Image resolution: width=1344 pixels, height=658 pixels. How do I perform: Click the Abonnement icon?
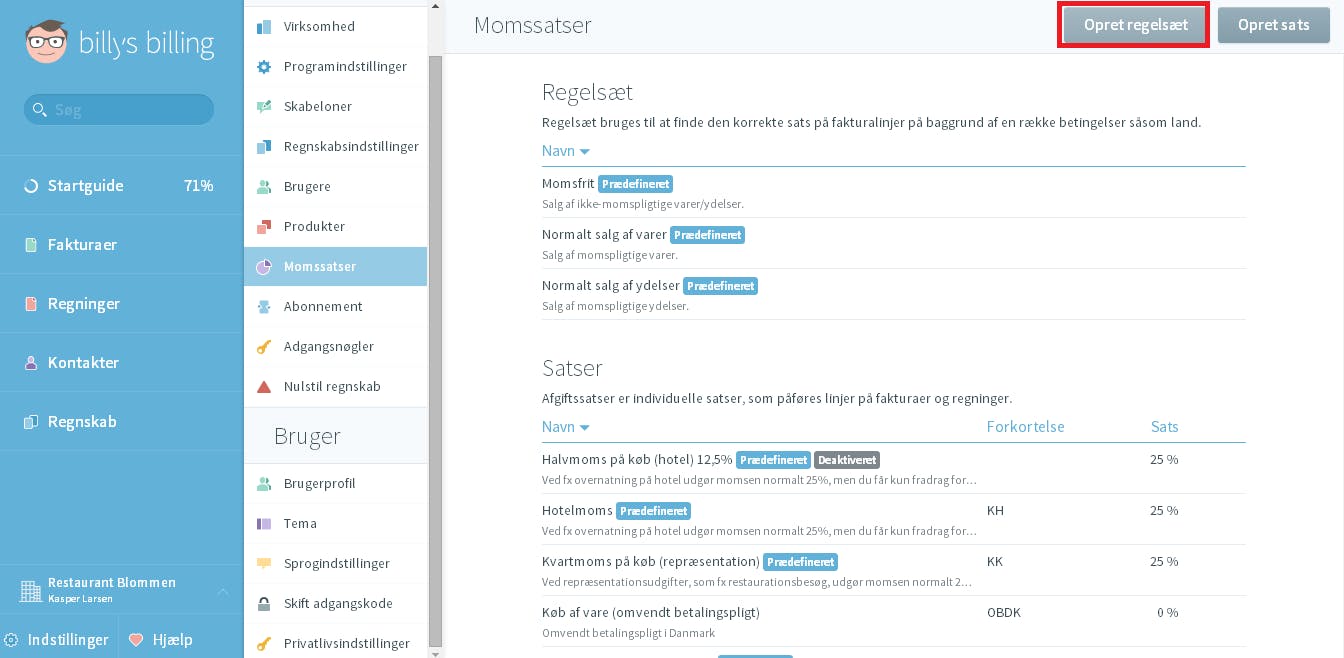pos(264,307)
